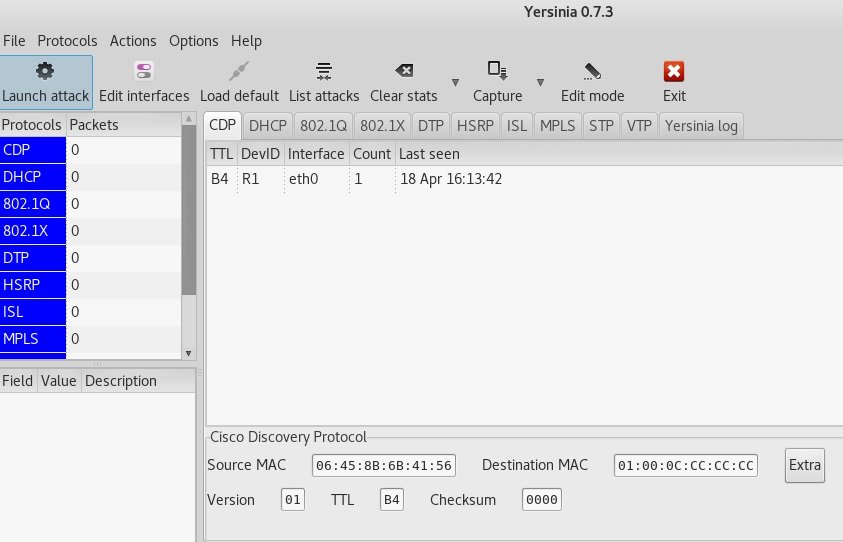This screenshot has width=843, height=542.
Task: Show the List attacks icon
Action: coord(324,70)
